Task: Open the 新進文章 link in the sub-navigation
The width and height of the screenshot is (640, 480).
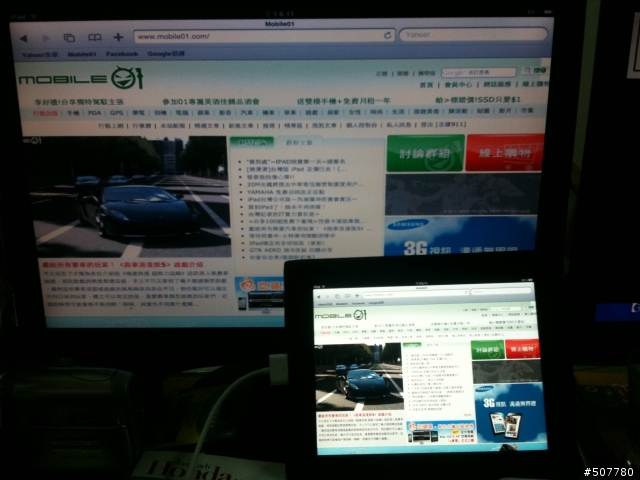Action: (241, 126)
